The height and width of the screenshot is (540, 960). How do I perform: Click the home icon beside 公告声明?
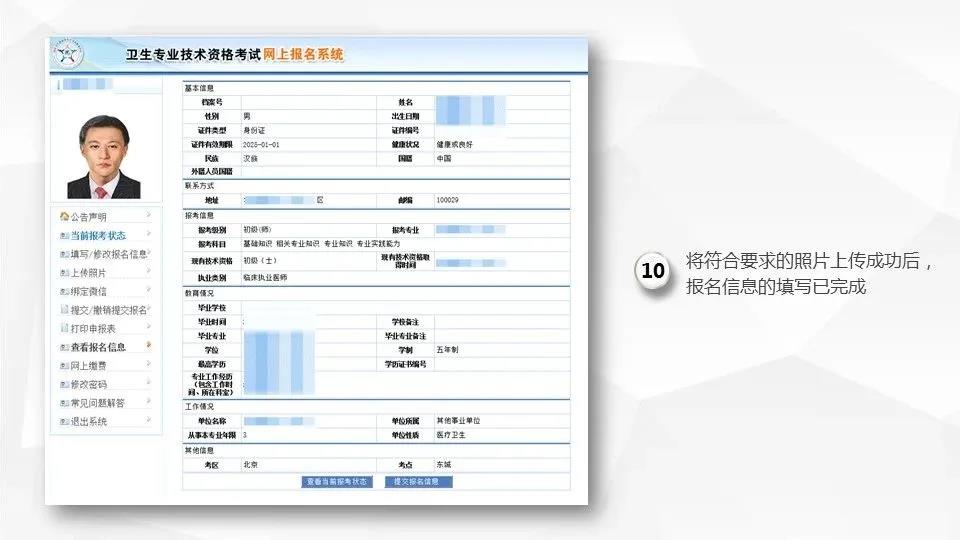coord(64,217)
